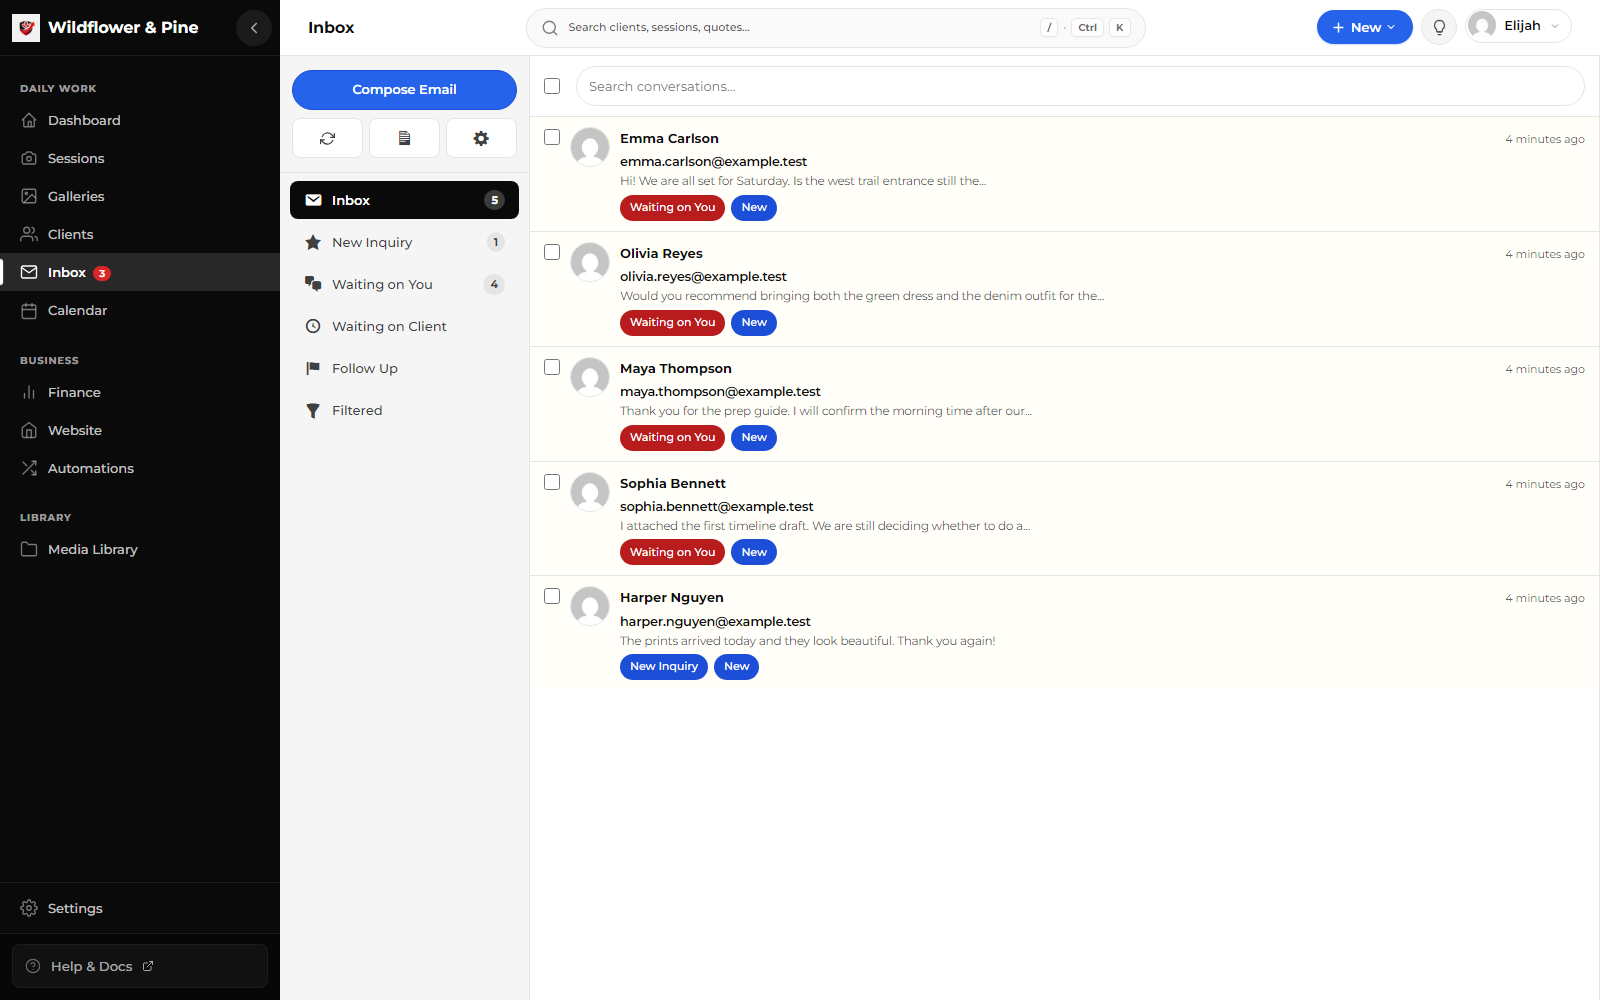Click Sophia Bennett's avatar
This screenshot has height=1000, width=1600.
[x=590, y=492]
